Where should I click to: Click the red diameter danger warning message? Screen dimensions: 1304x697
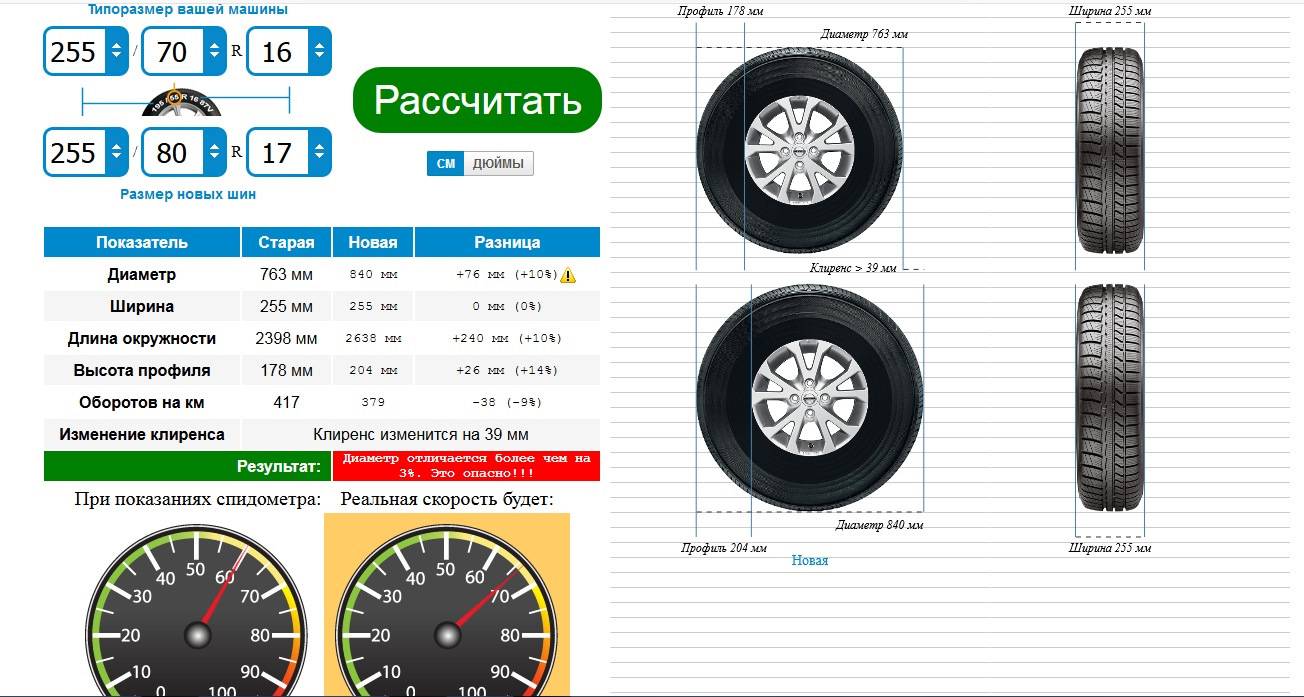tap(464, 466)
